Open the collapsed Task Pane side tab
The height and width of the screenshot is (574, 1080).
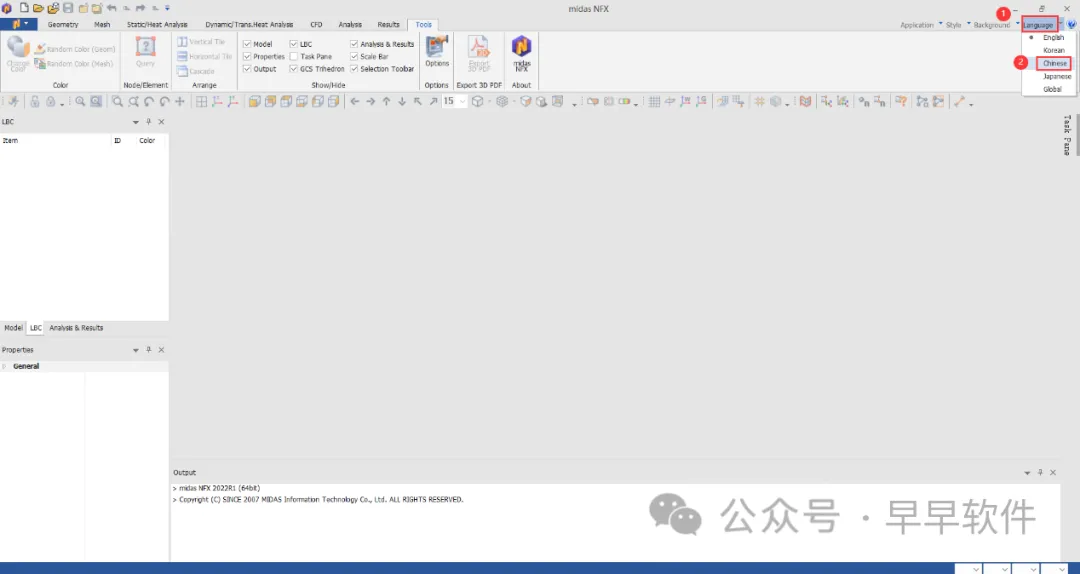point(1068,135)
